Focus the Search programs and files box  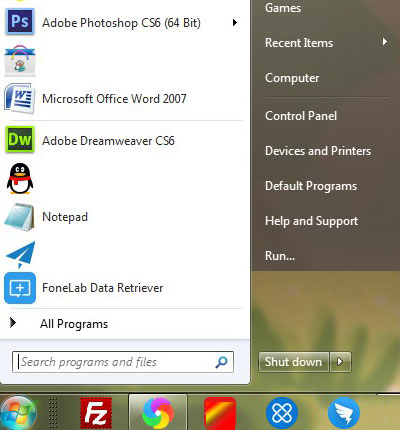click(x=123, y=362)
